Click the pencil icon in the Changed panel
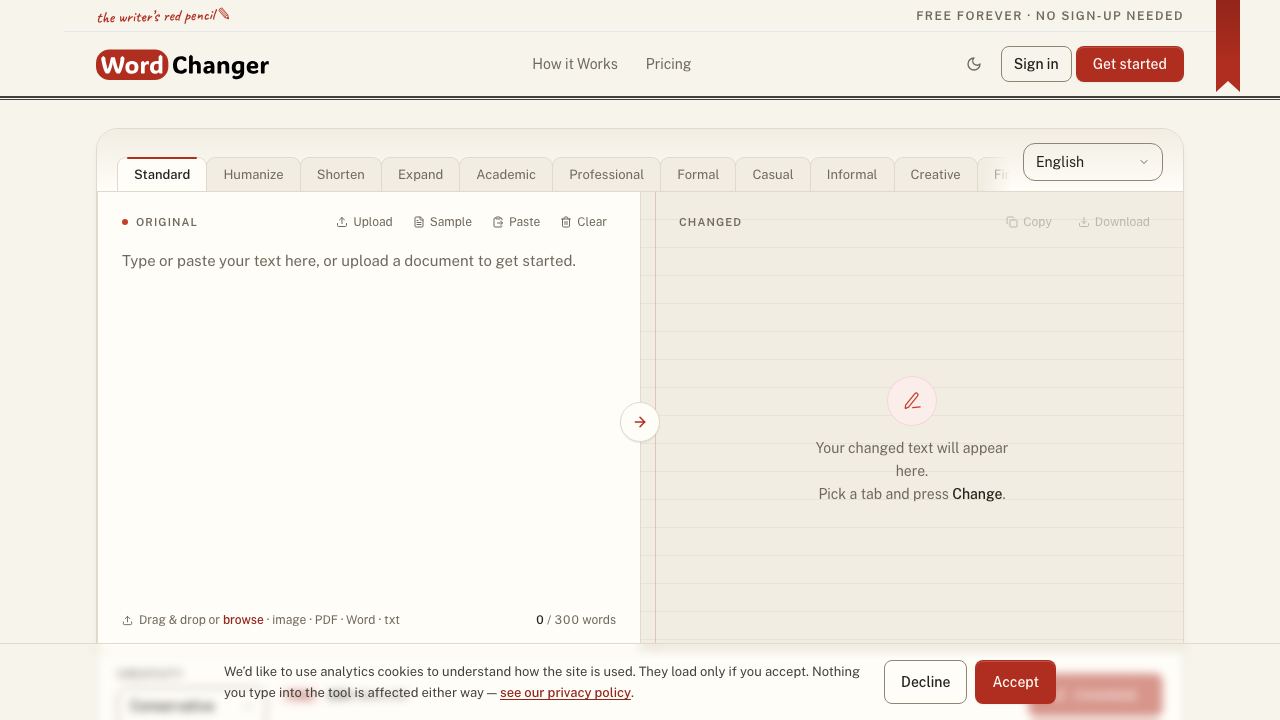This screenshot has height=720, width=1280. 912,401
